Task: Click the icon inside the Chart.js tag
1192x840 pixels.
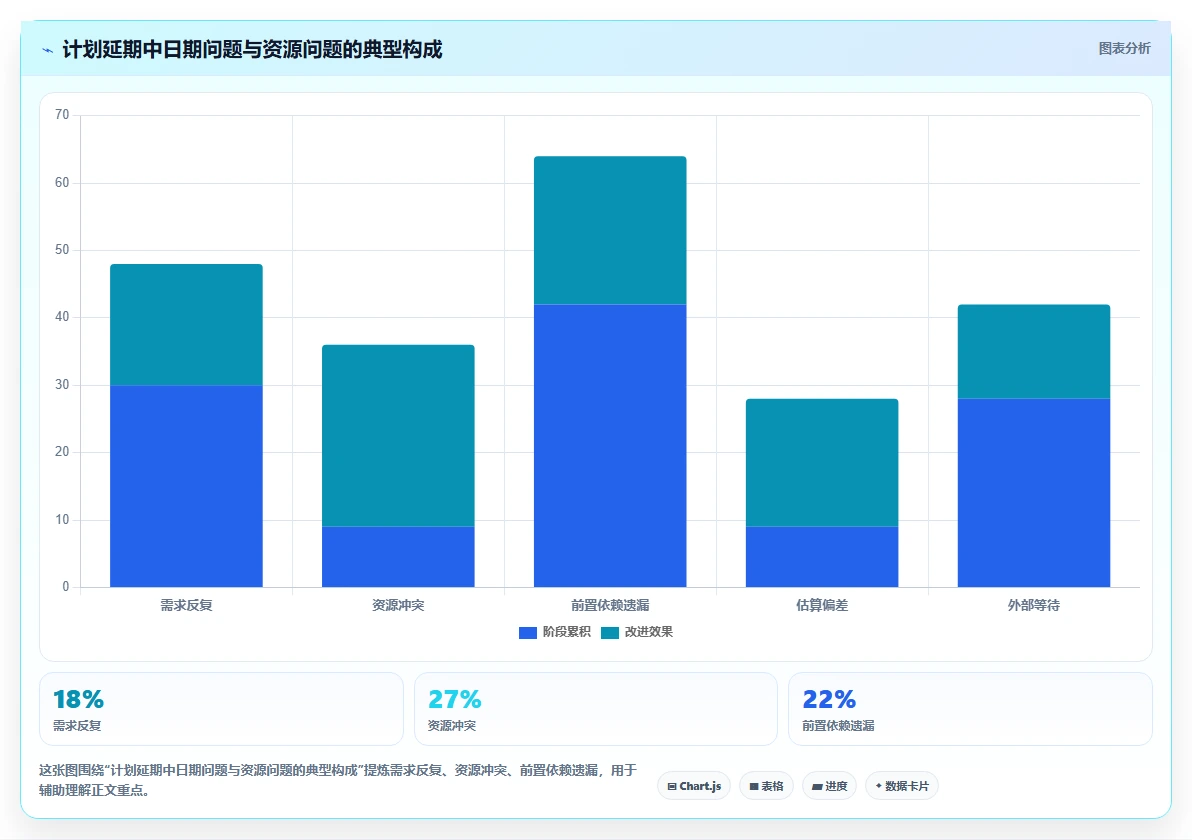Action: point(672,787)
